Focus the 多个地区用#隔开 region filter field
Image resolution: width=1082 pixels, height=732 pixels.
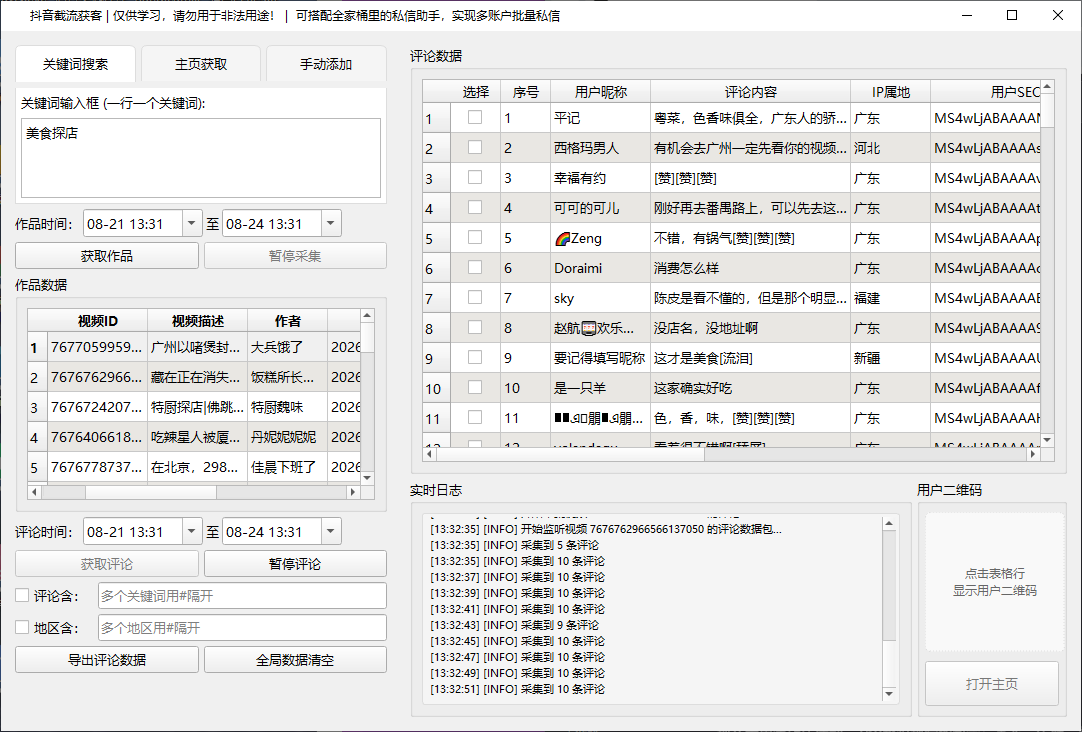click(x=242, y=628)
